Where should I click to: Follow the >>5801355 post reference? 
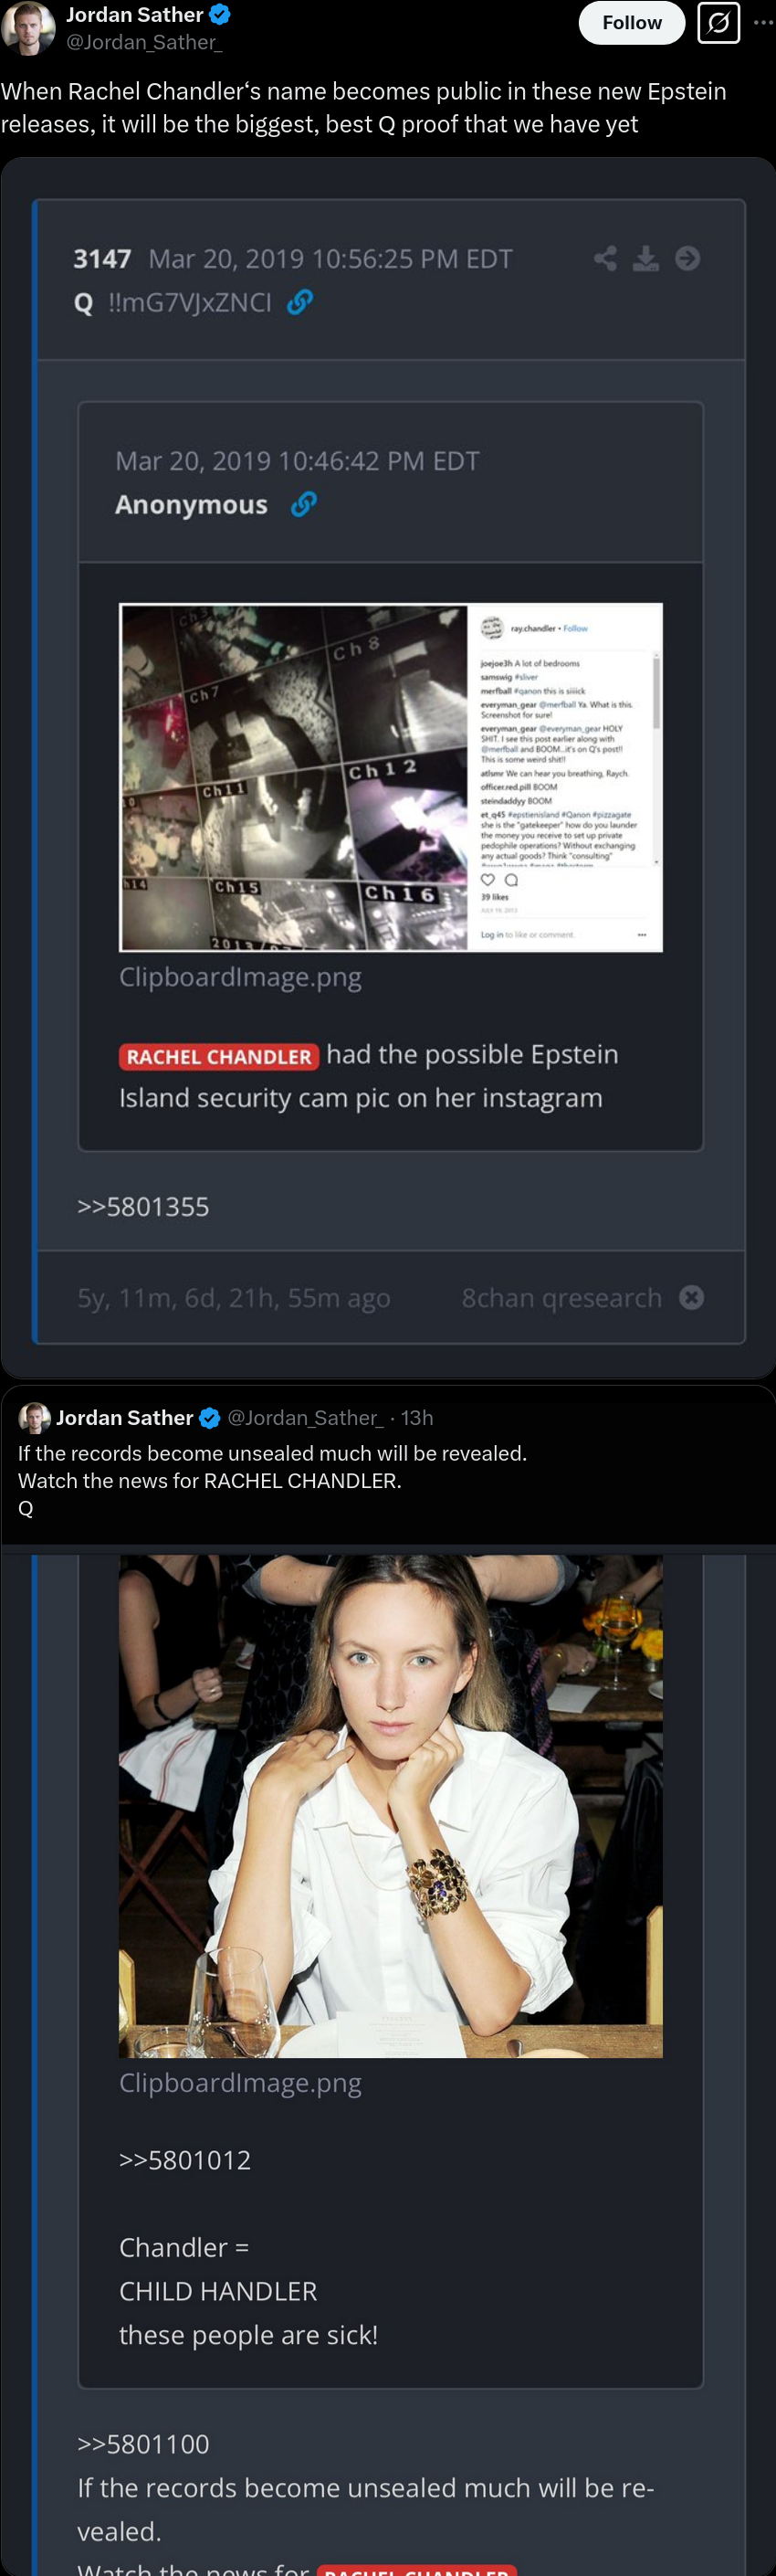(x=143, y=1207)
